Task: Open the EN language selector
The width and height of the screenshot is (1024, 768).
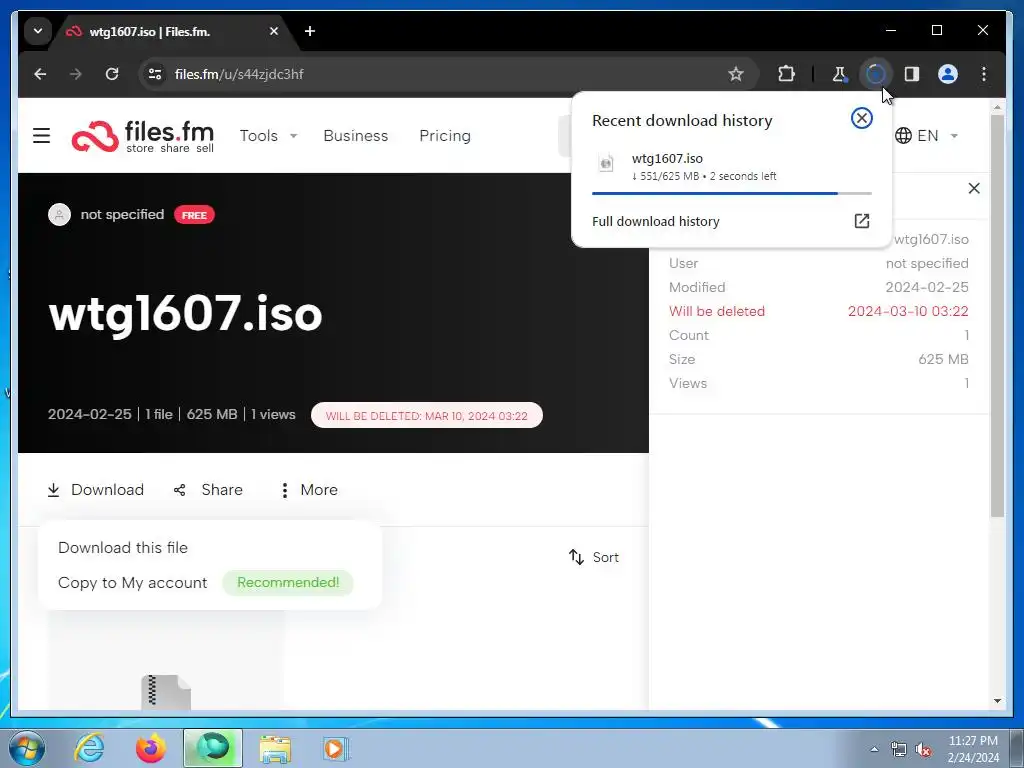Action: click(x=926, y=136)
